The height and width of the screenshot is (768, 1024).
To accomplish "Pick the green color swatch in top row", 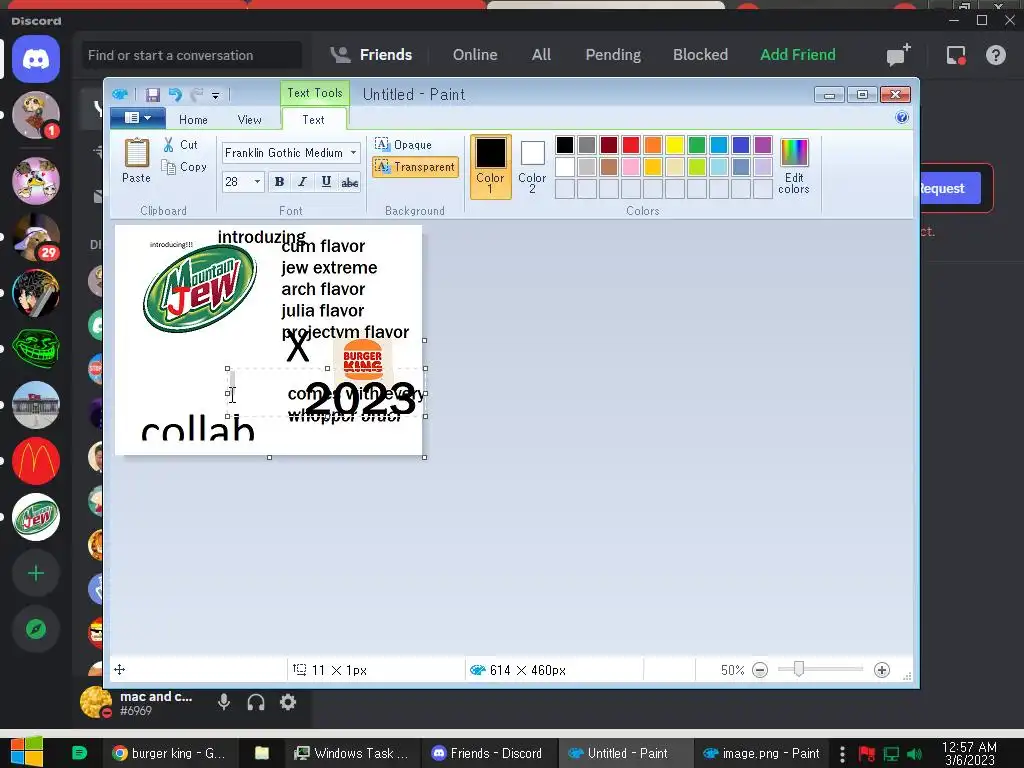I will (697, 144).
